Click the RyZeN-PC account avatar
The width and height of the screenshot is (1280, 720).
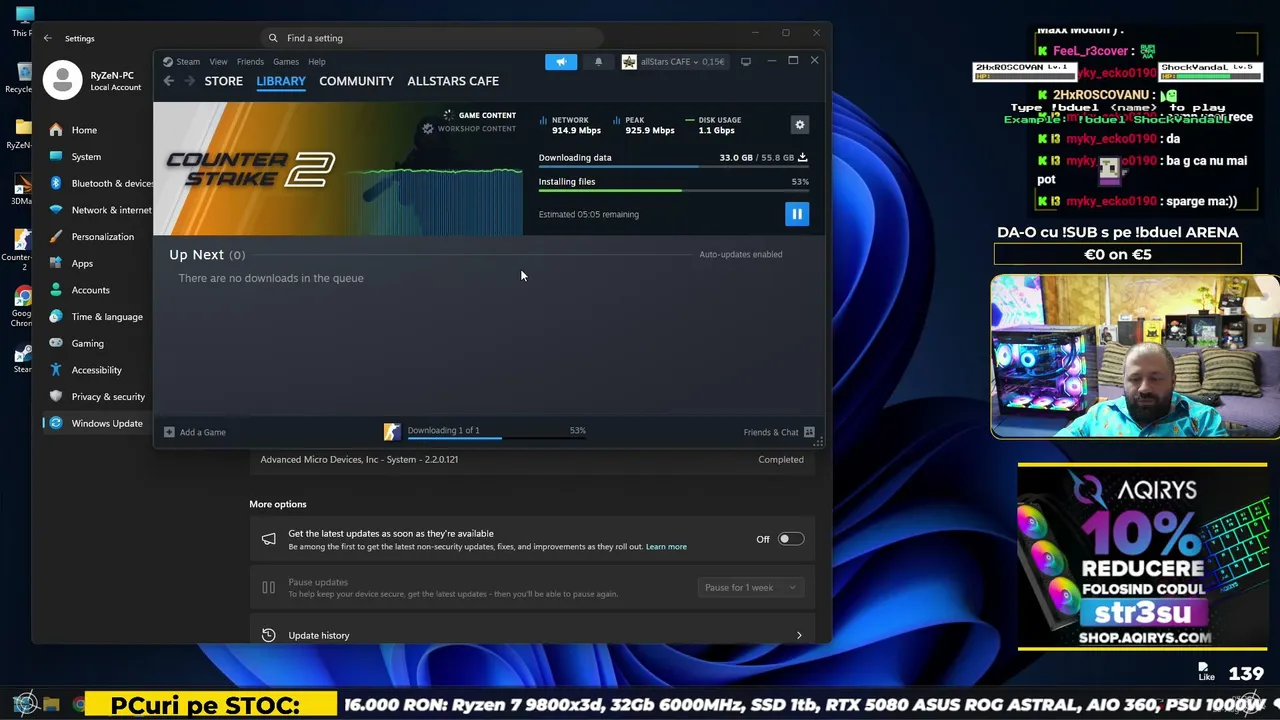tap(62, 81)
